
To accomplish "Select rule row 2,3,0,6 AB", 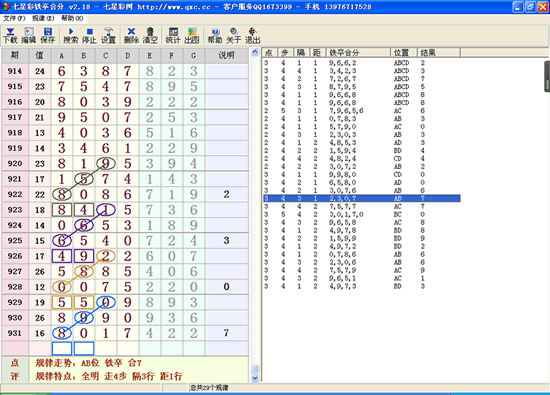I will [x=362, y=262].
